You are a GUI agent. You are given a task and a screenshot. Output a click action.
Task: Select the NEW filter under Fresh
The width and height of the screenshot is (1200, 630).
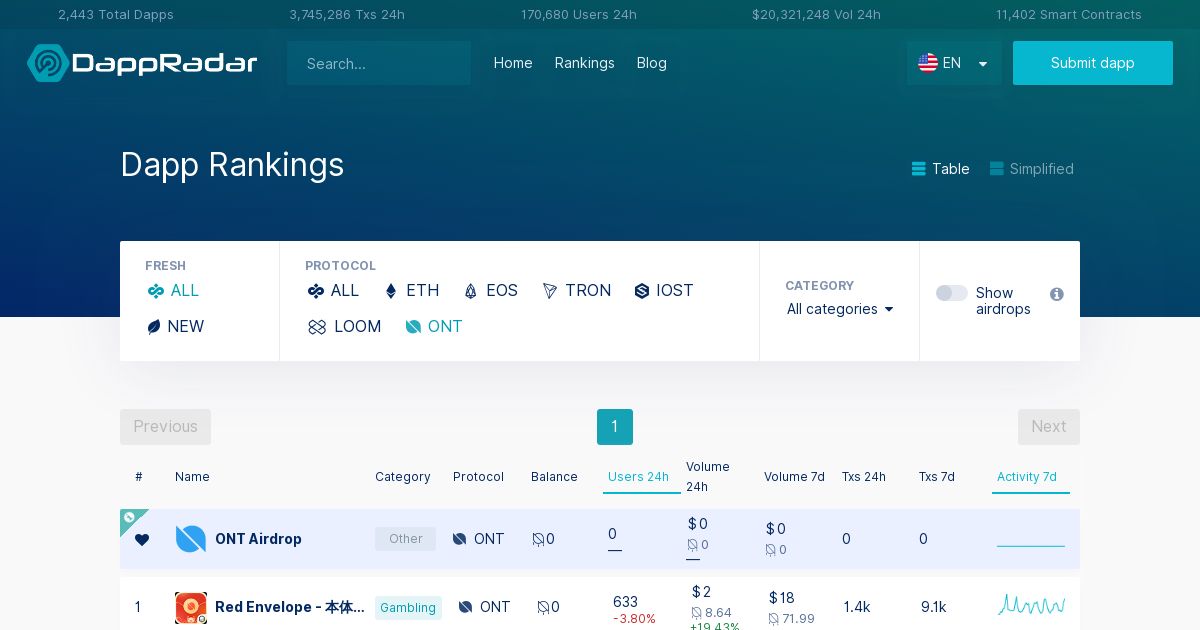[176, 326]
